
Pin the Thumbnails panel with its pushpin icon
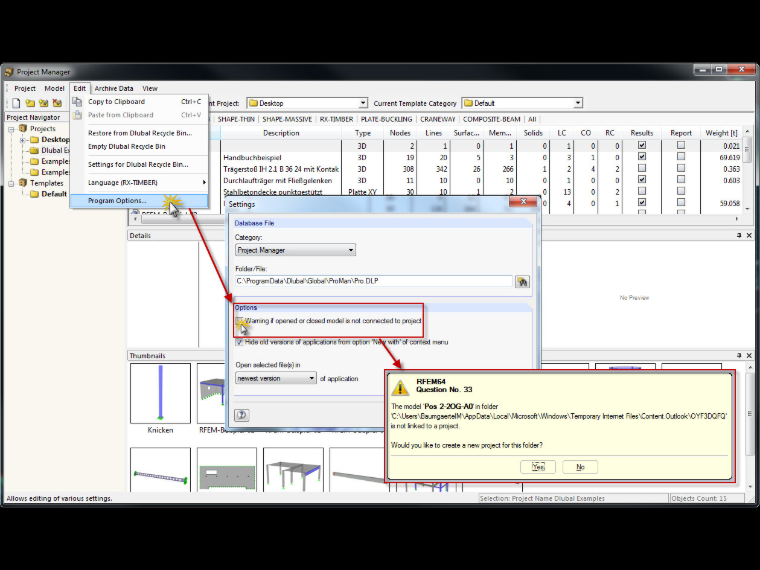(739, 355)
